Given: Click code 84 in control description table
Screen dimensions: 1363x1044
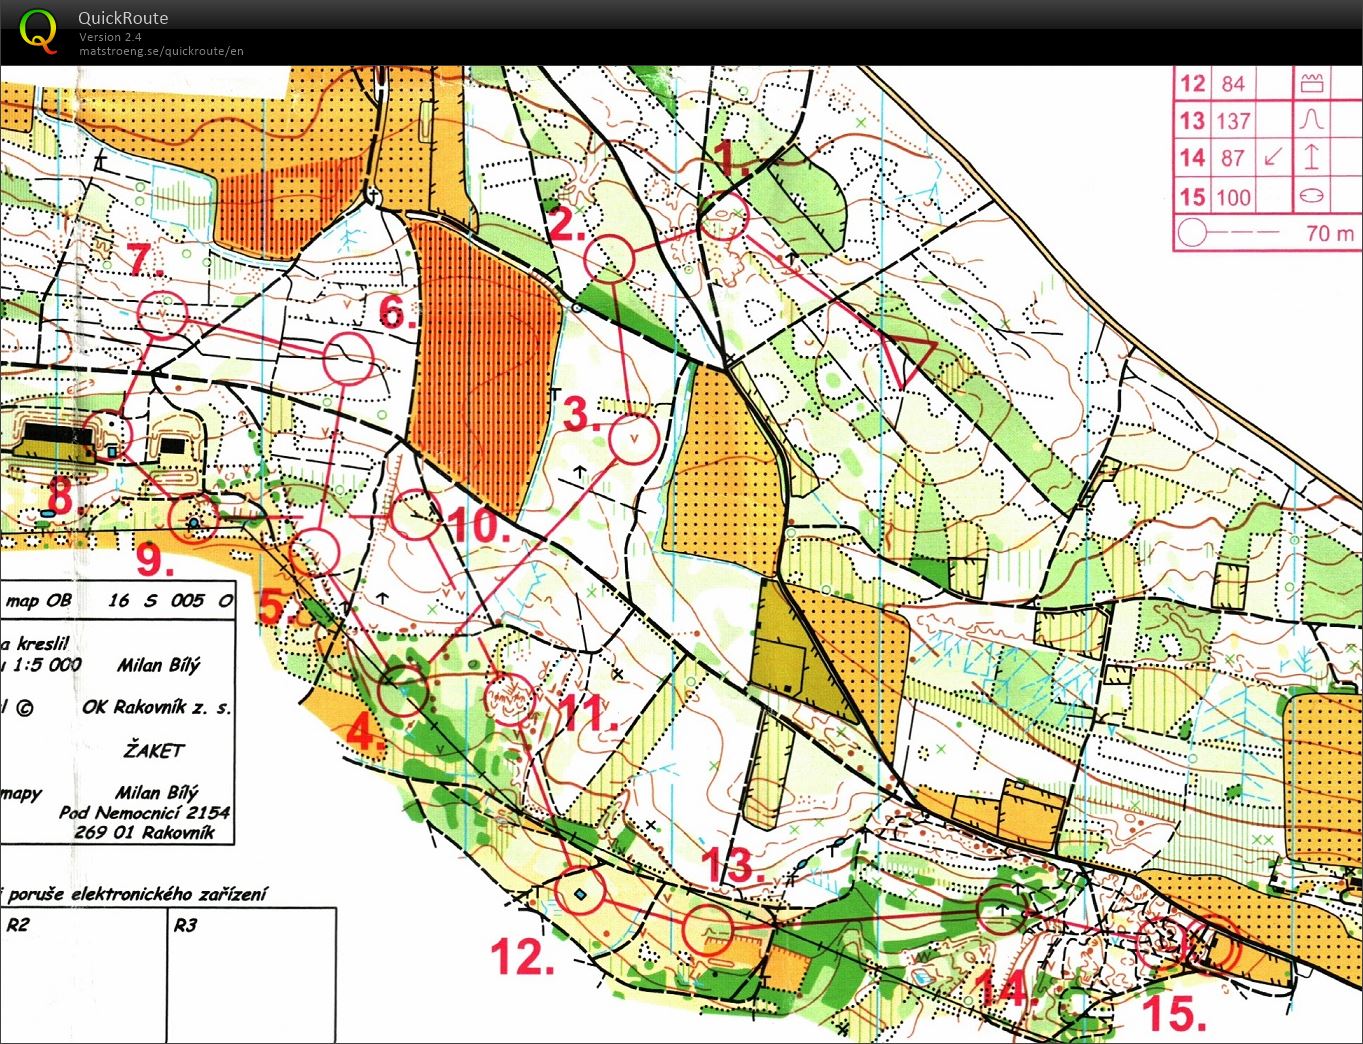Looking at the screenshot, I should coord(1233,84).
